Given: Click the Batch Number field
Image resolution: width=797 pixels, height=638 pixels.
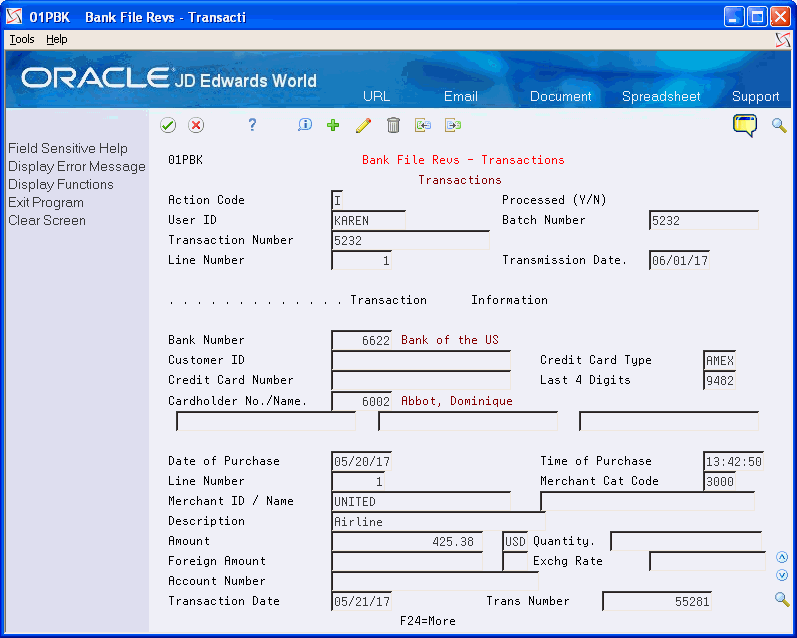Looking at the screenshot, I should click(703, 220).
